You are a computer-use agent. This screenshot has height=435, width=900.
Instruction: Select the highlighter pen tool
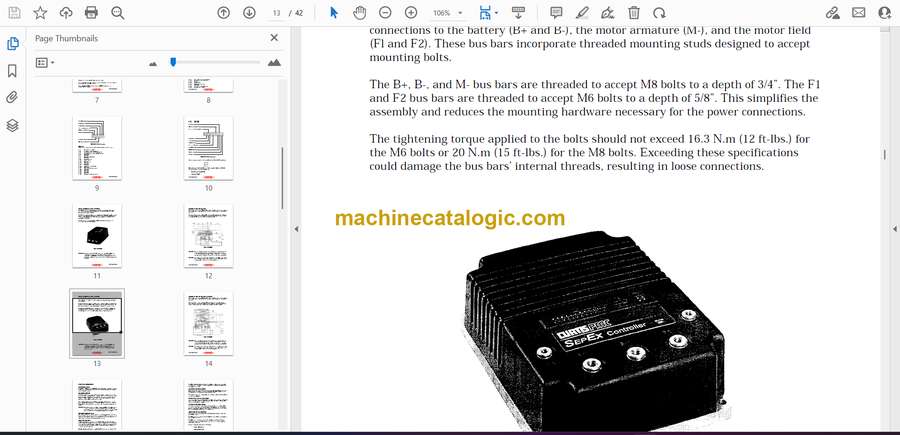pos(582,13)
